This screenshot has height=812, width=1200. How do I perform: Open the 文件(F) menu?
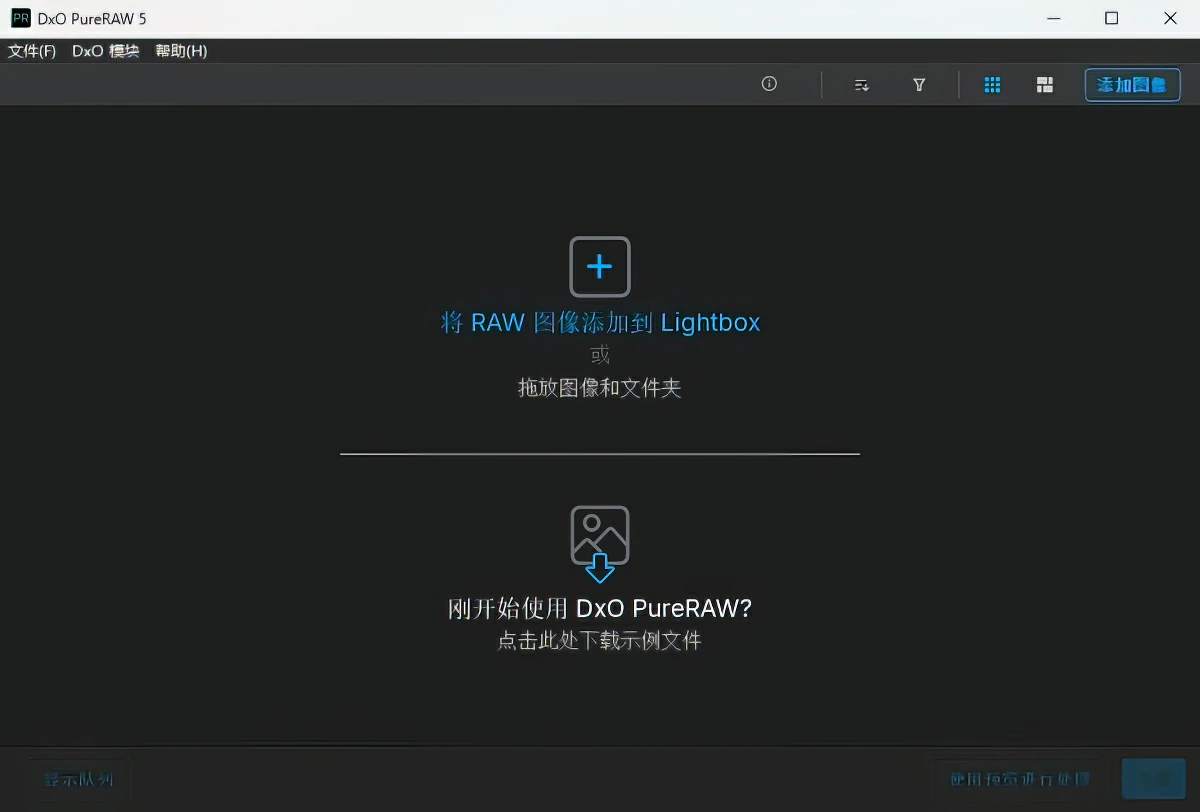click(x=31, y=51)
